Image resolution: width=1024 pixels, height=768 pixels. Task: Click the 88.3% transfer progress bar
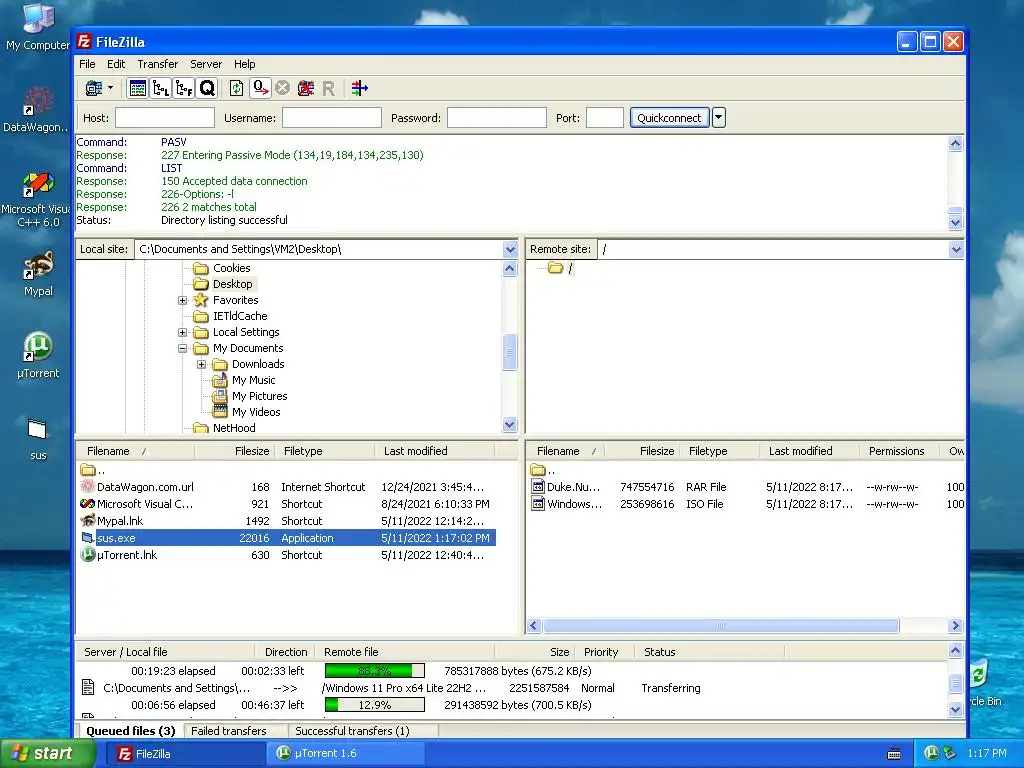click(375, 671)
